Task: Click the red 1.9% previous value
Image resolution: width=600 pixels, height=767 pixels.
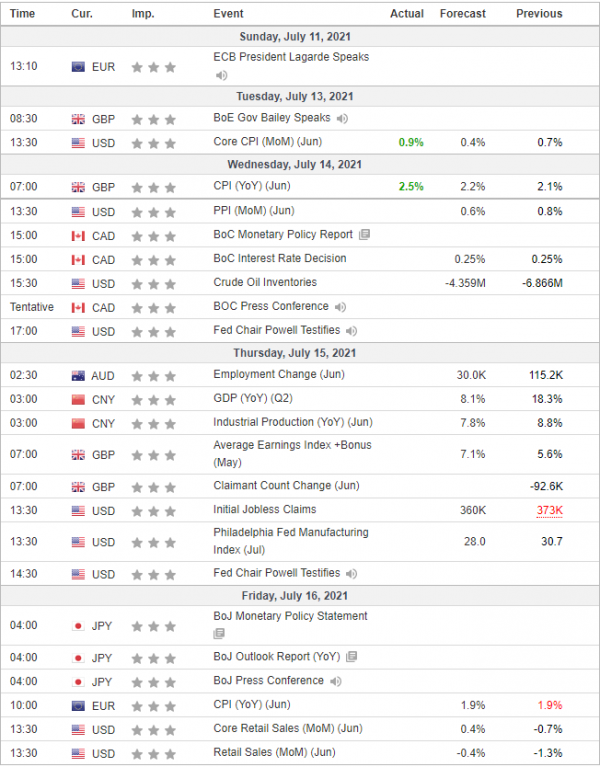Action: (550, 705)
